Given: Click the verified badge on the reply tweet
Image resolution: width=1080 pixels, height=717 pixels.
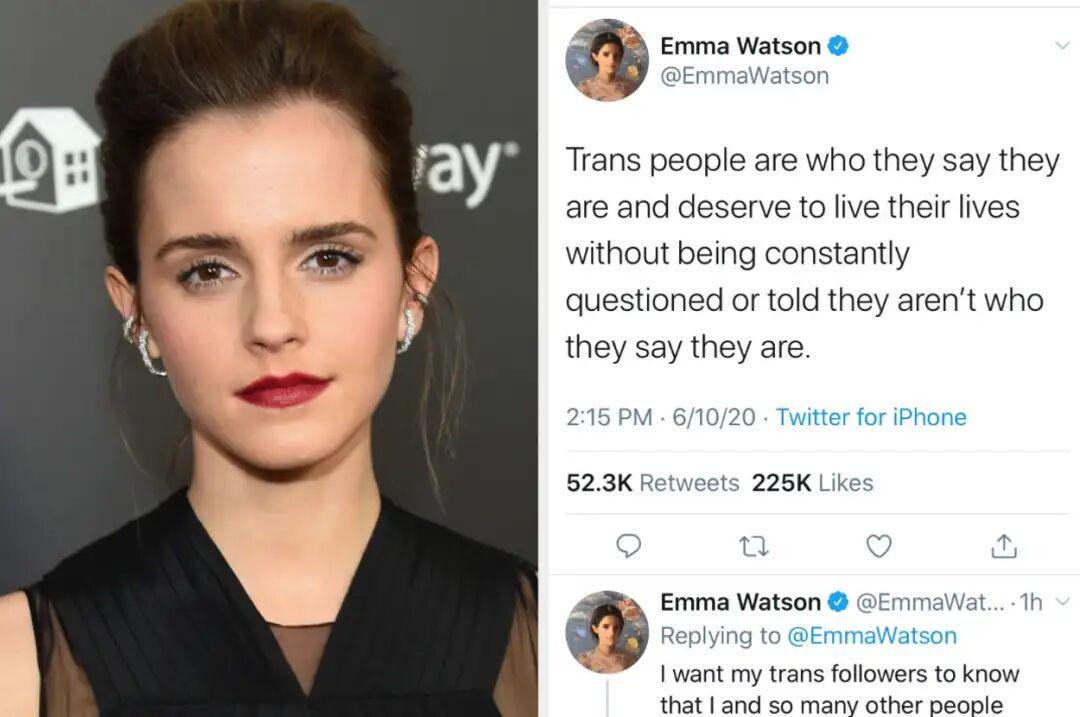Looking at the screenshot, I should point(838,603).
